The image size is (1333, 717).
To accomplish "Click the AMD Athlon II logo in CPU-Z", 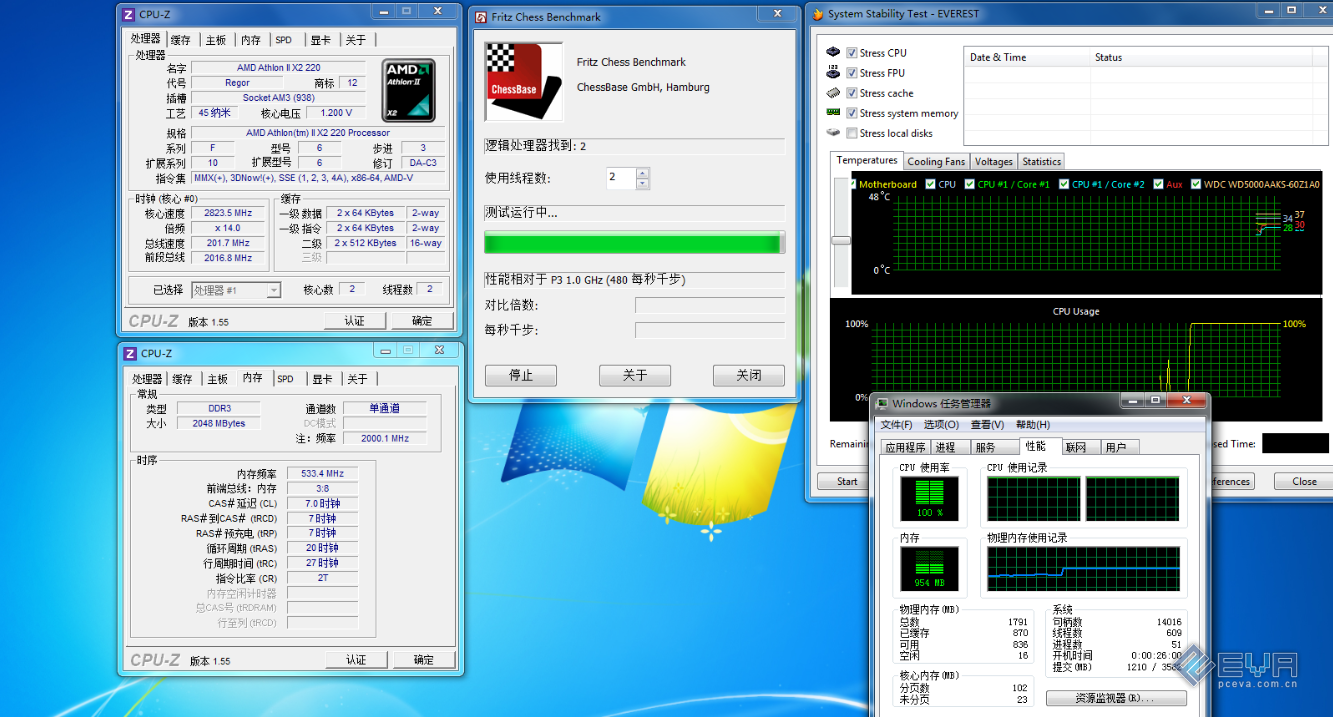I will pyautogui.click(x=409, y=91).
